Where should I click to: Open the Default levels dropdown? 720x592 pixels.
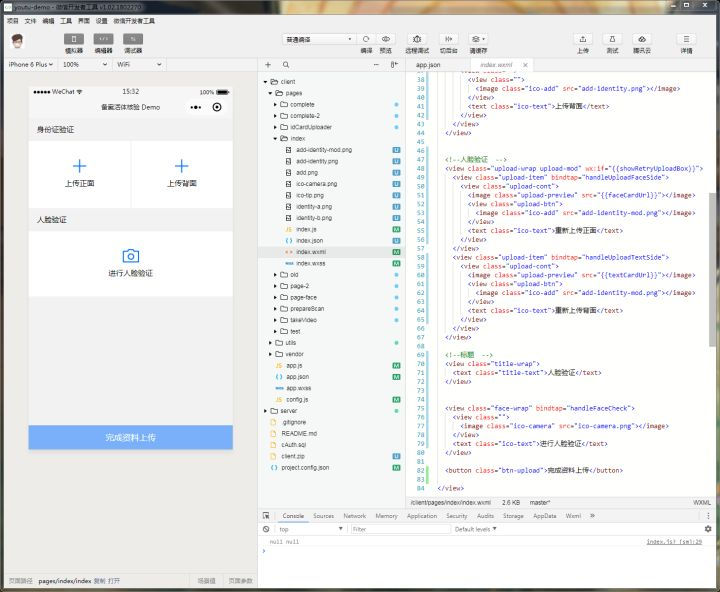click(476, 529)
